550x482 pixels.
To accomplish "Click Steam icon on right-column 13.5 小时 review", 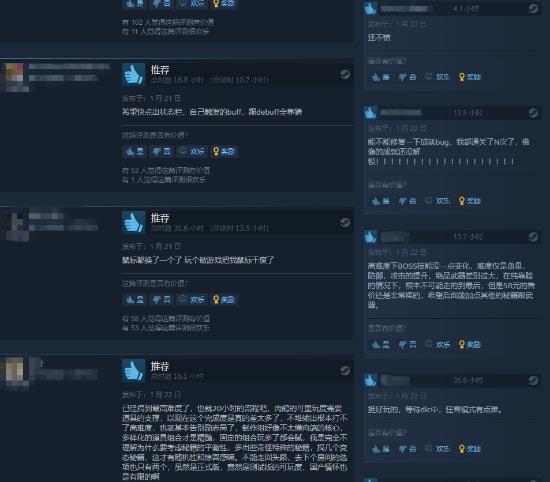I will tap(533, 113).
